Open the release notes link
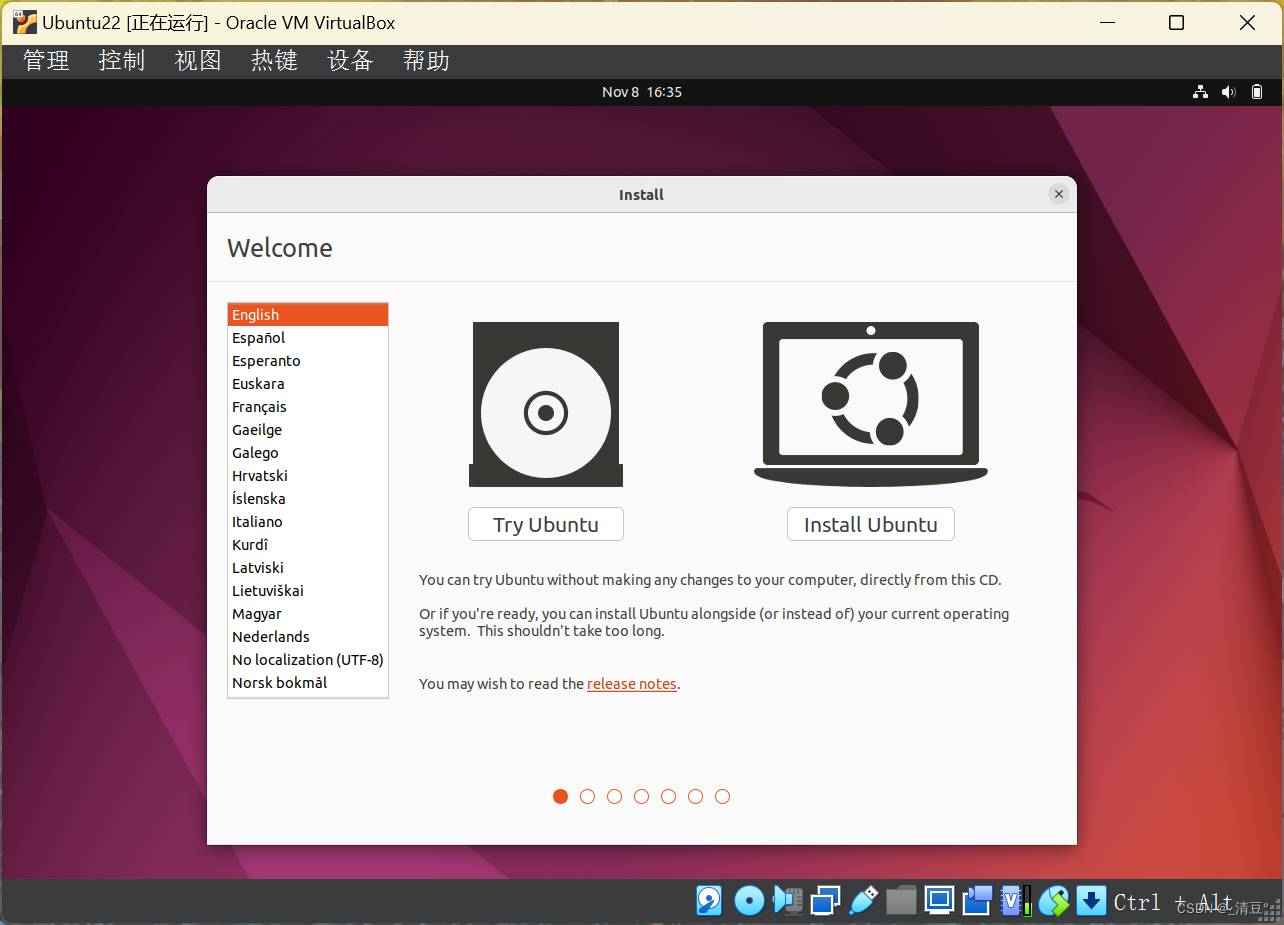The width and height of the screenshot is (1284, 925). [632, 684]
